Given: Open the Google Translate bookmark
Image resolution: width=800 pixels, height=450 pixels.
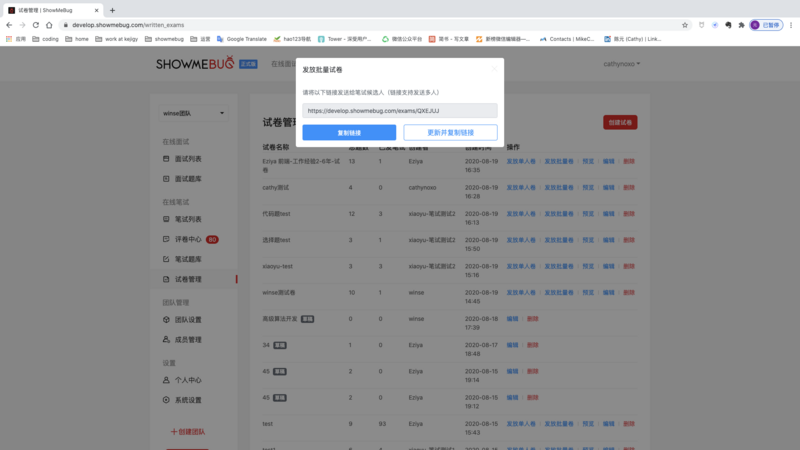Looking at the screenshot, I should coord(242,39).
